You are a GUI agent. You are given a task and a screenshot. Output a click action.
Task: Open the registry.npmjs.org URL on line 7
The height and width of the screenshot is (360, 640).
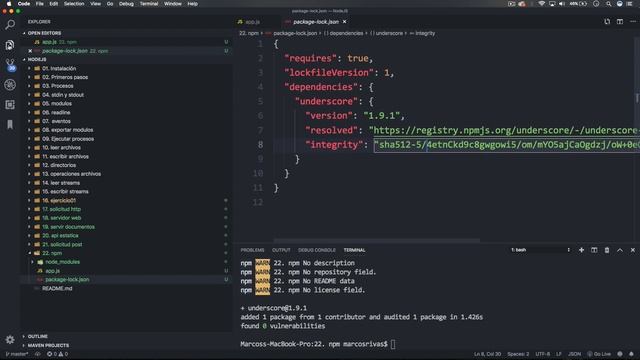pos(506,130)
